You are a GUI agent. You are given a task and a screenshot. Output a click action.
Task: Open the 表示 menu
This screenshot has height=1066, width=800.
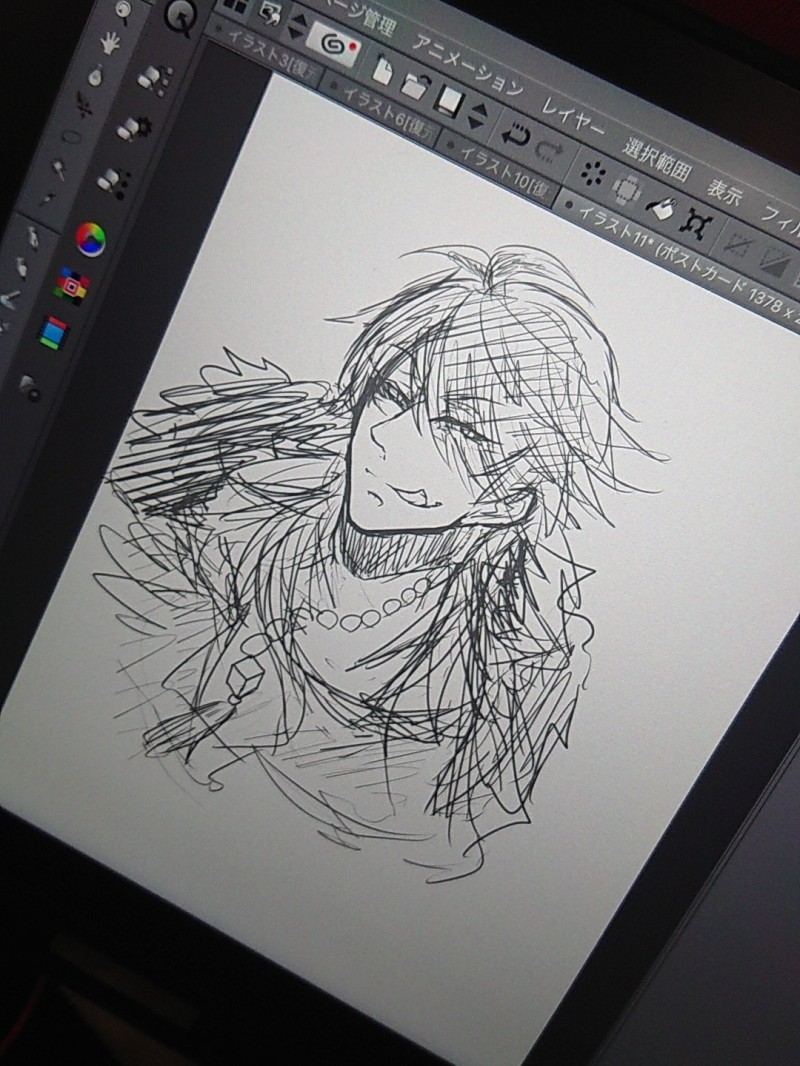coord(725,194)
